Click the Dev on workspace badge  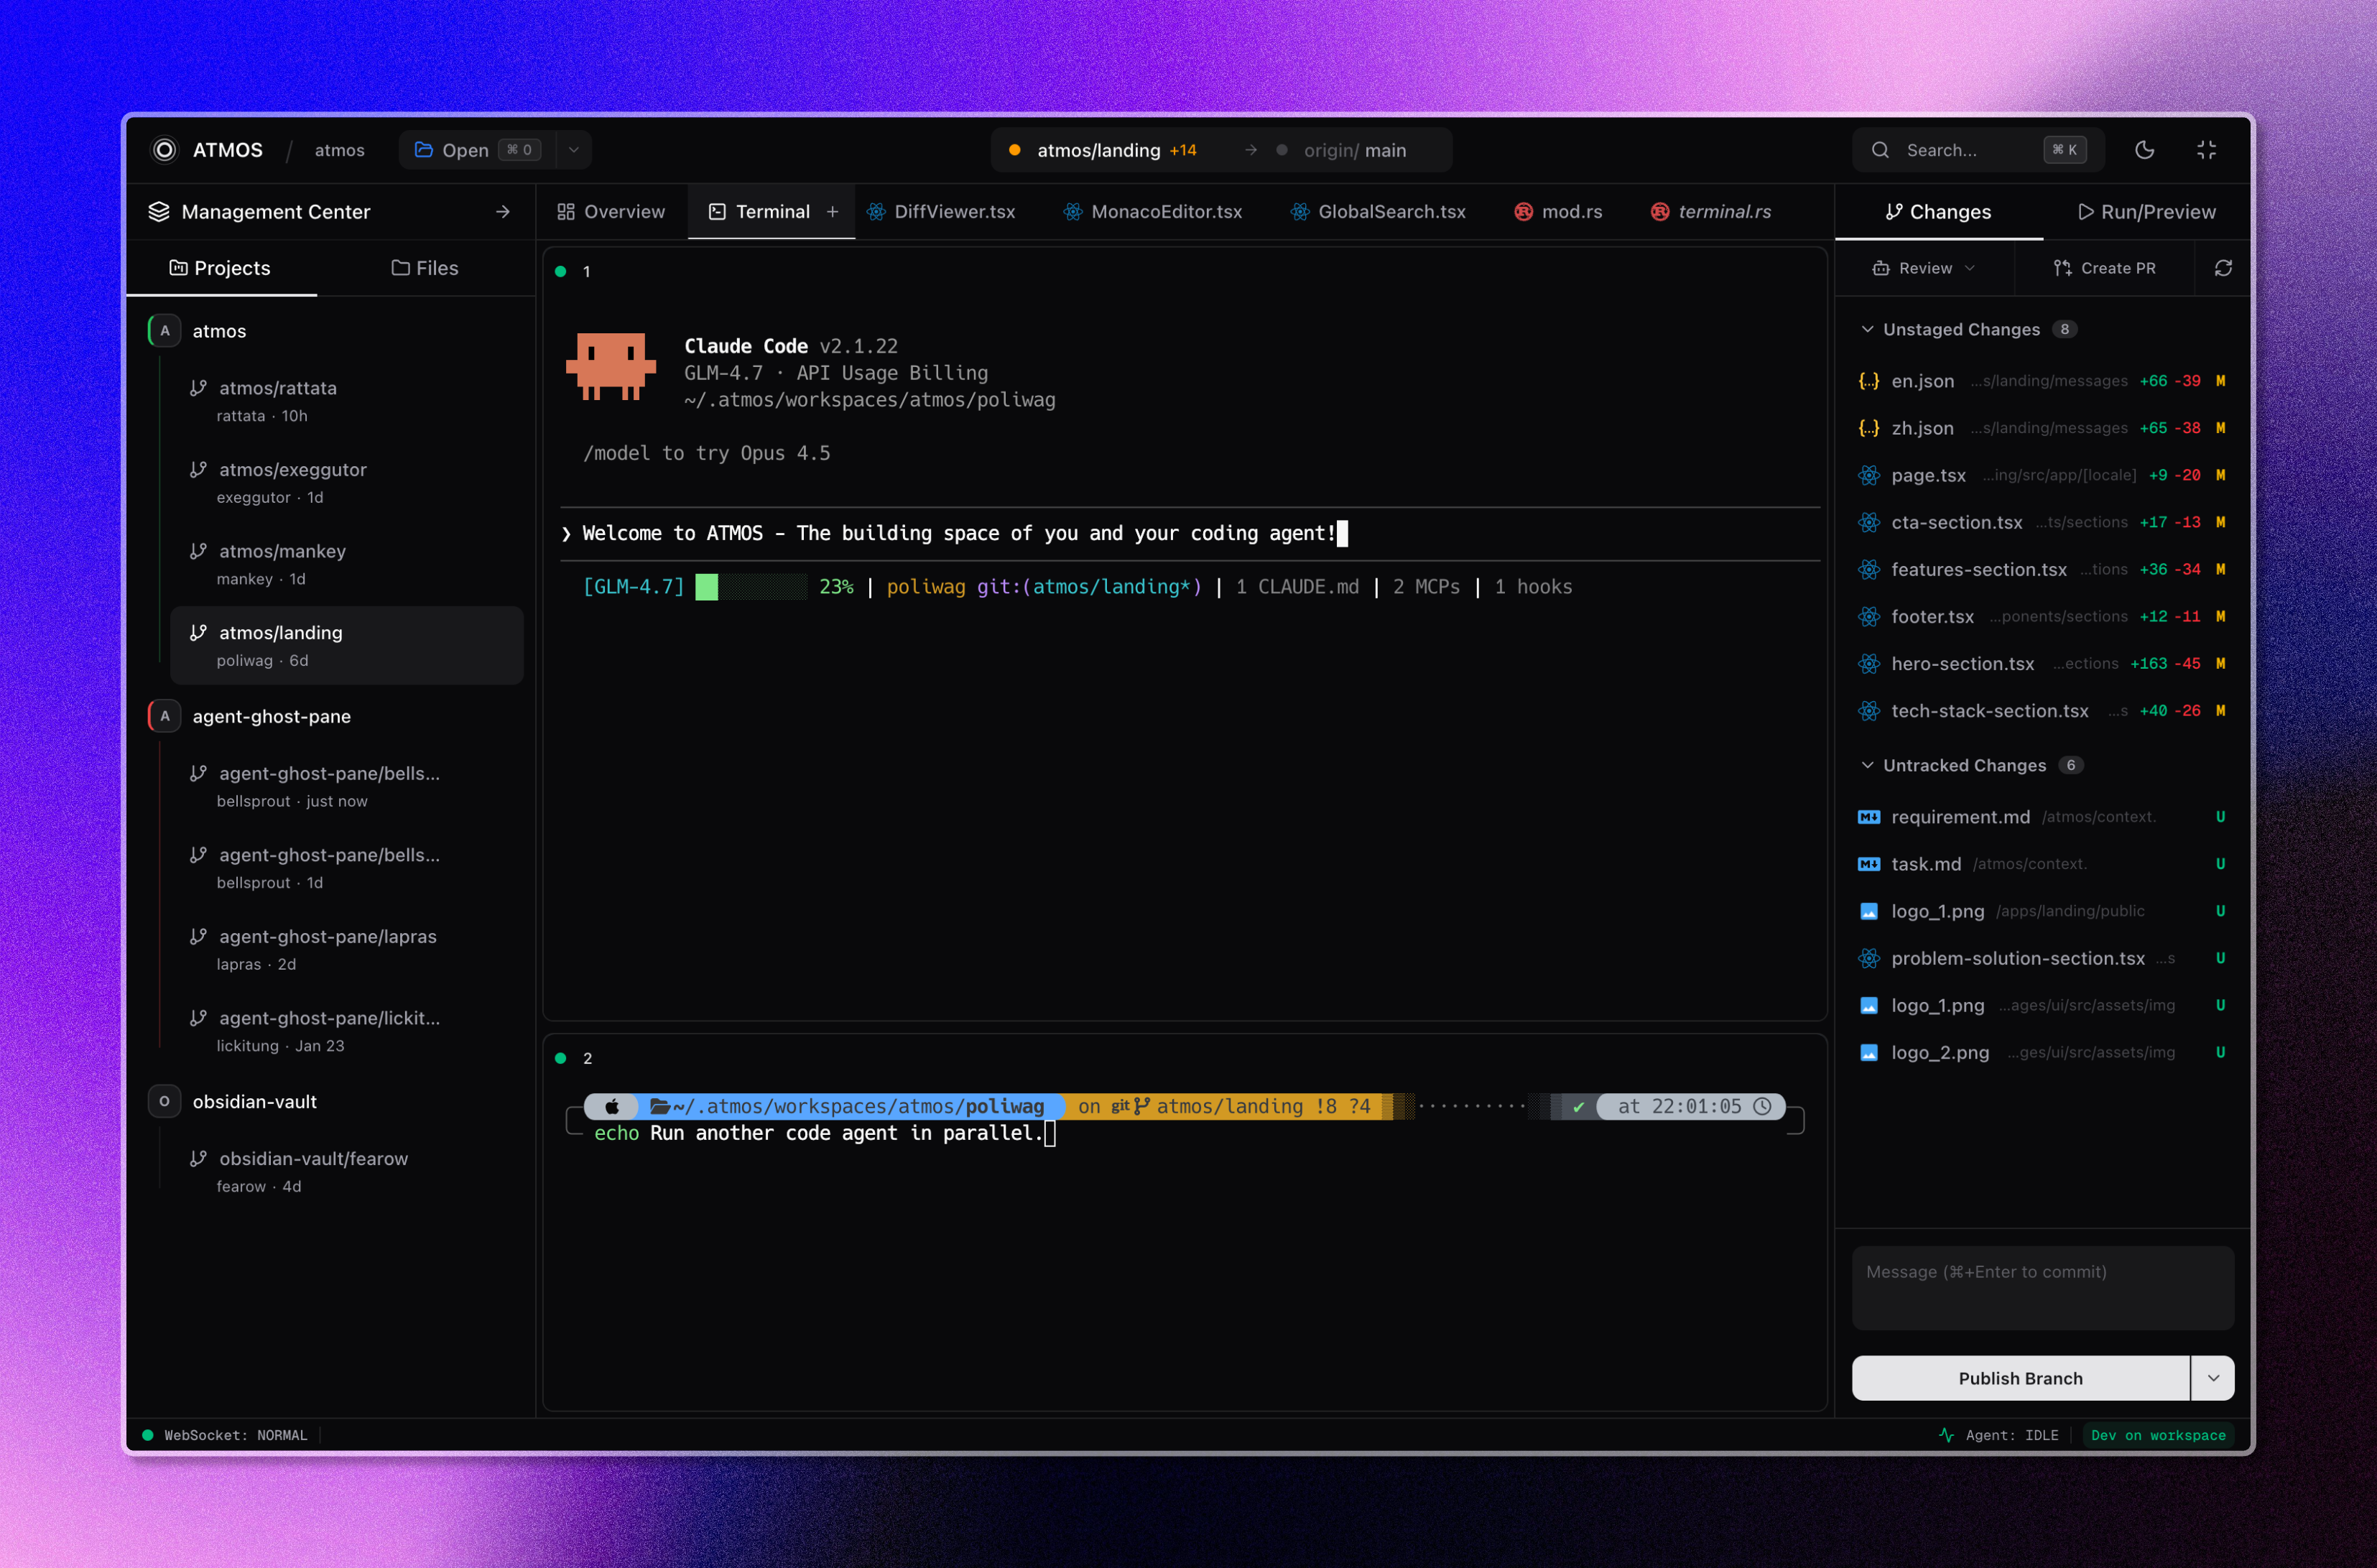coord(2158,1435)
